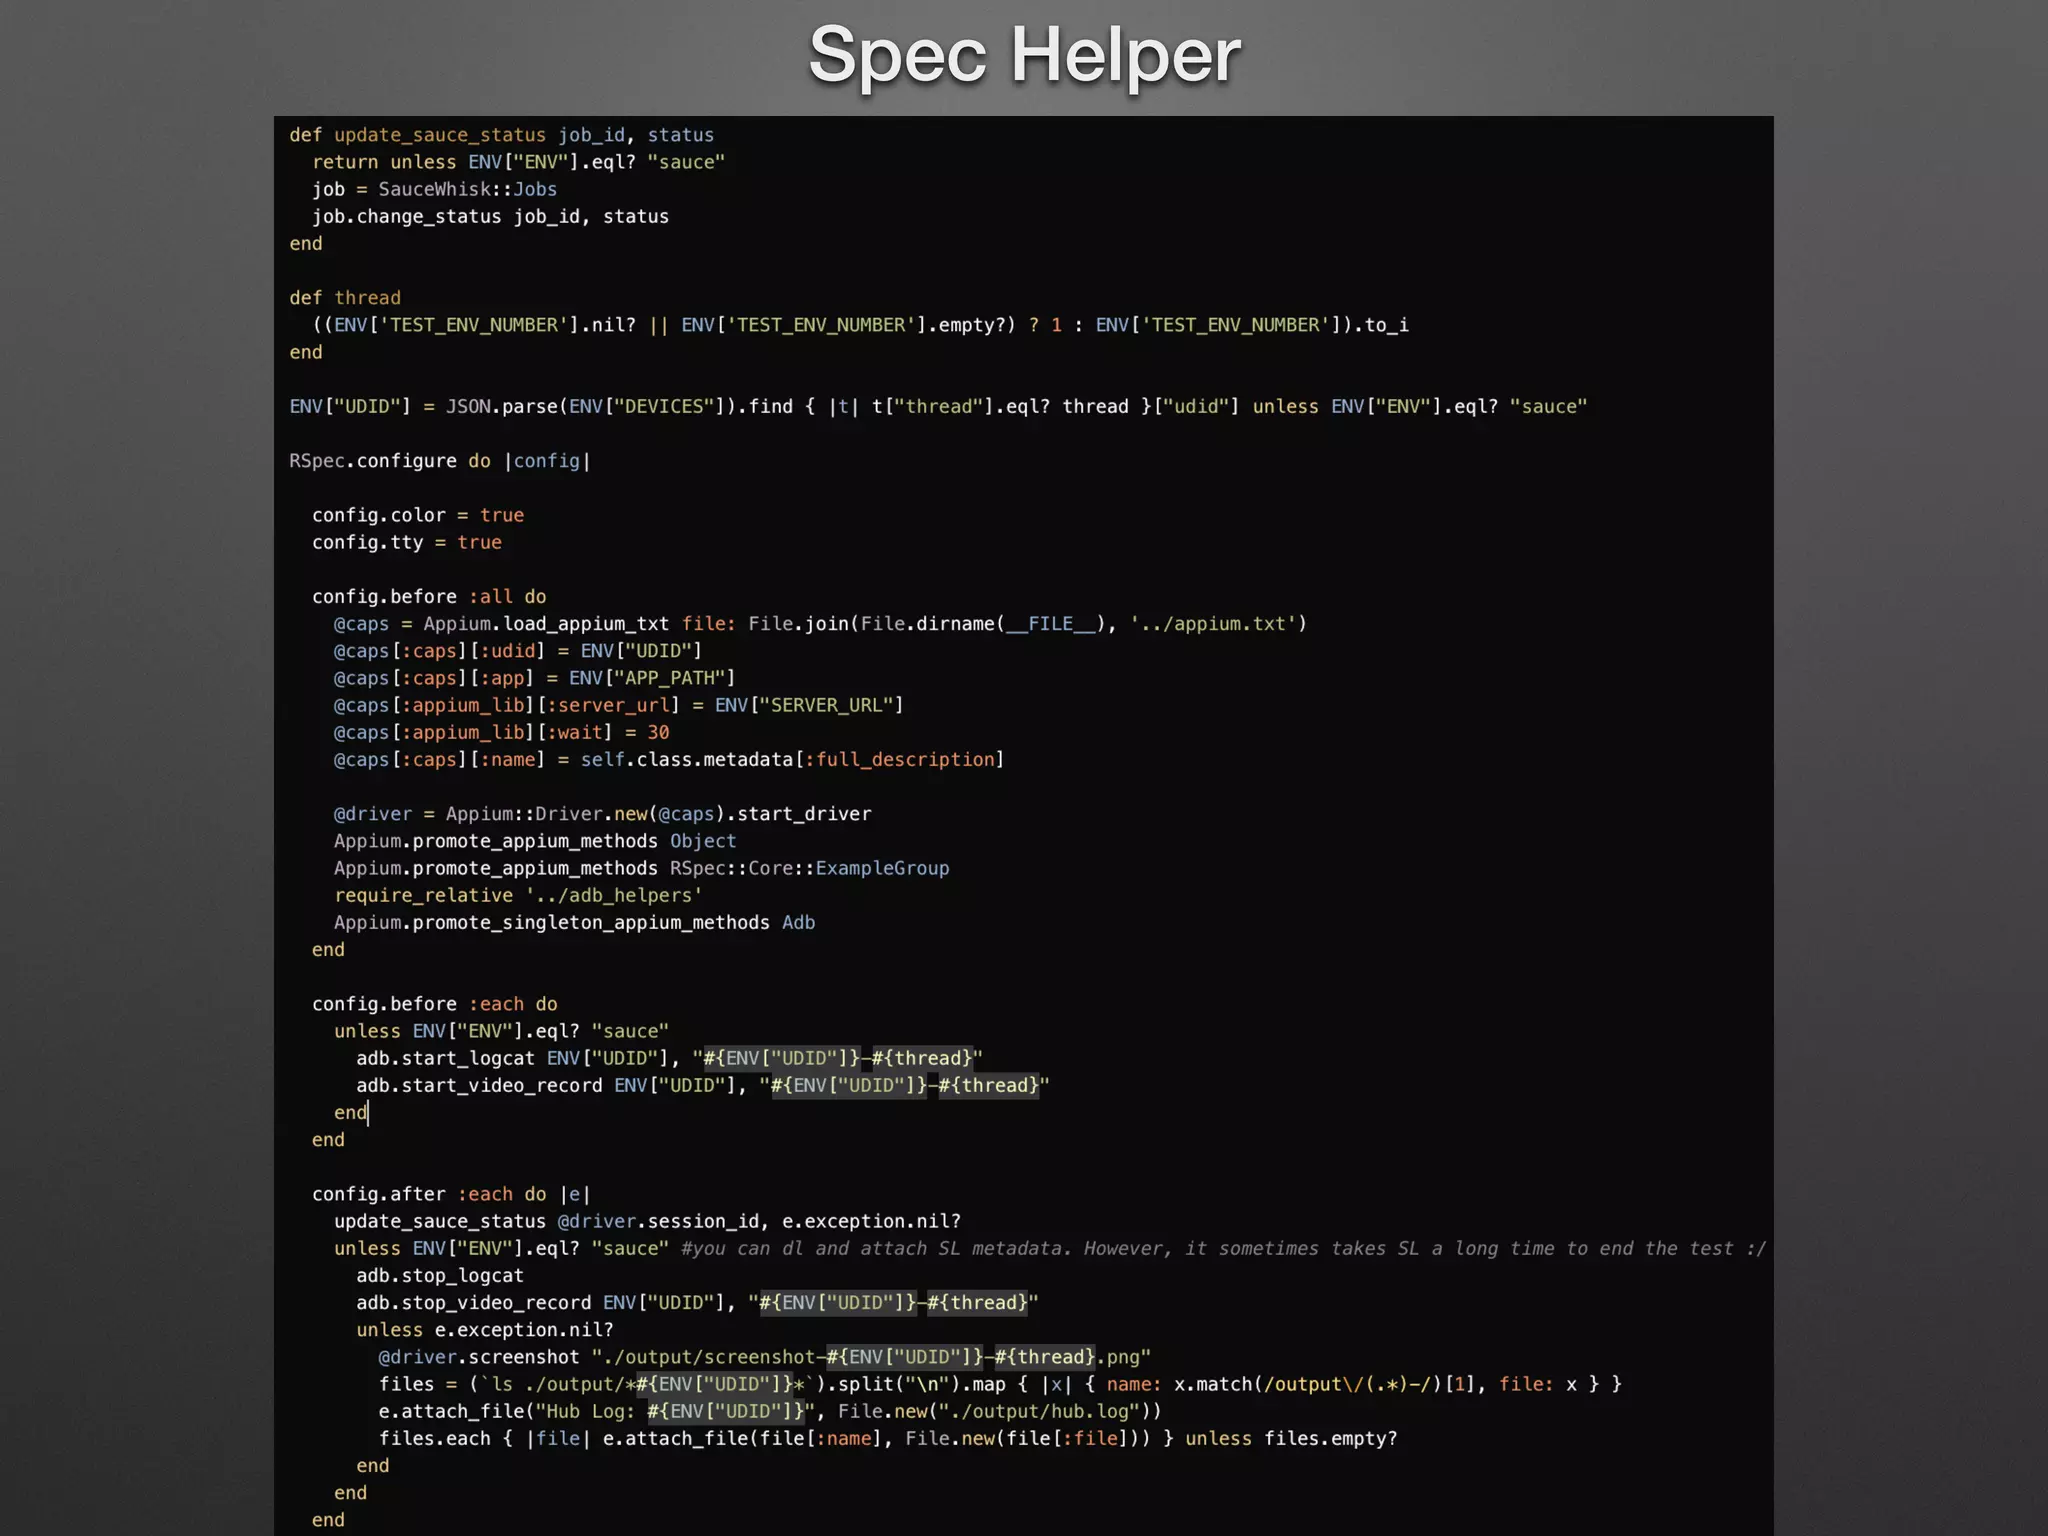Click the 'adb.stop_logcat' line

(440, 1276)
